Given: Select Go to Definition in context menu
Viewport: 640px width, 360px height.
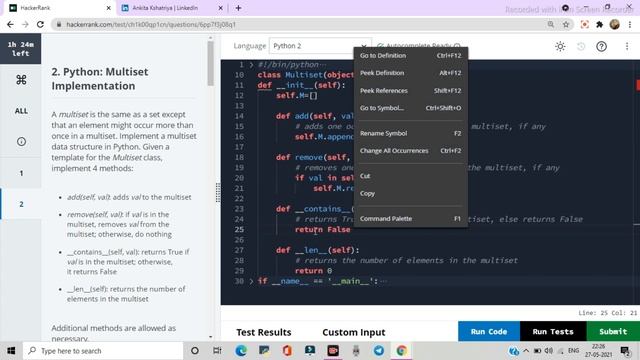Looking at the screenshot, I should pos(411,56).
